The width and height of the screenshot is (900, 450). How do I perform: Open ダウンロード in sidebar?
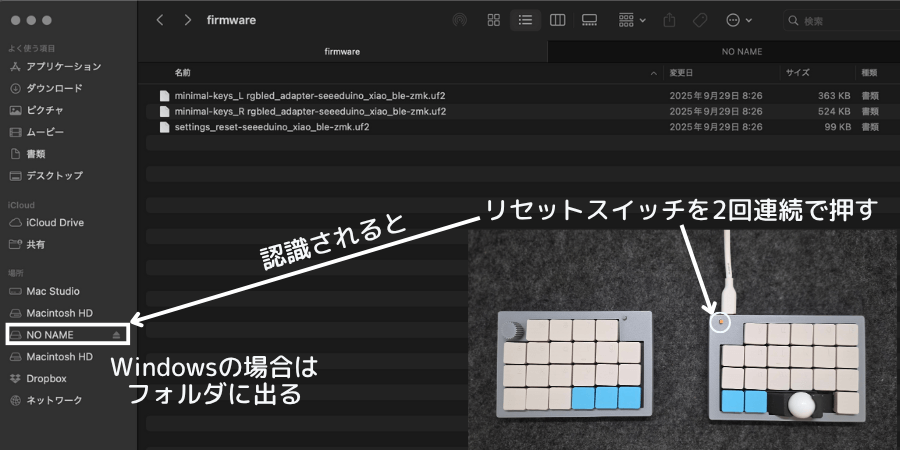click(54, 88)
